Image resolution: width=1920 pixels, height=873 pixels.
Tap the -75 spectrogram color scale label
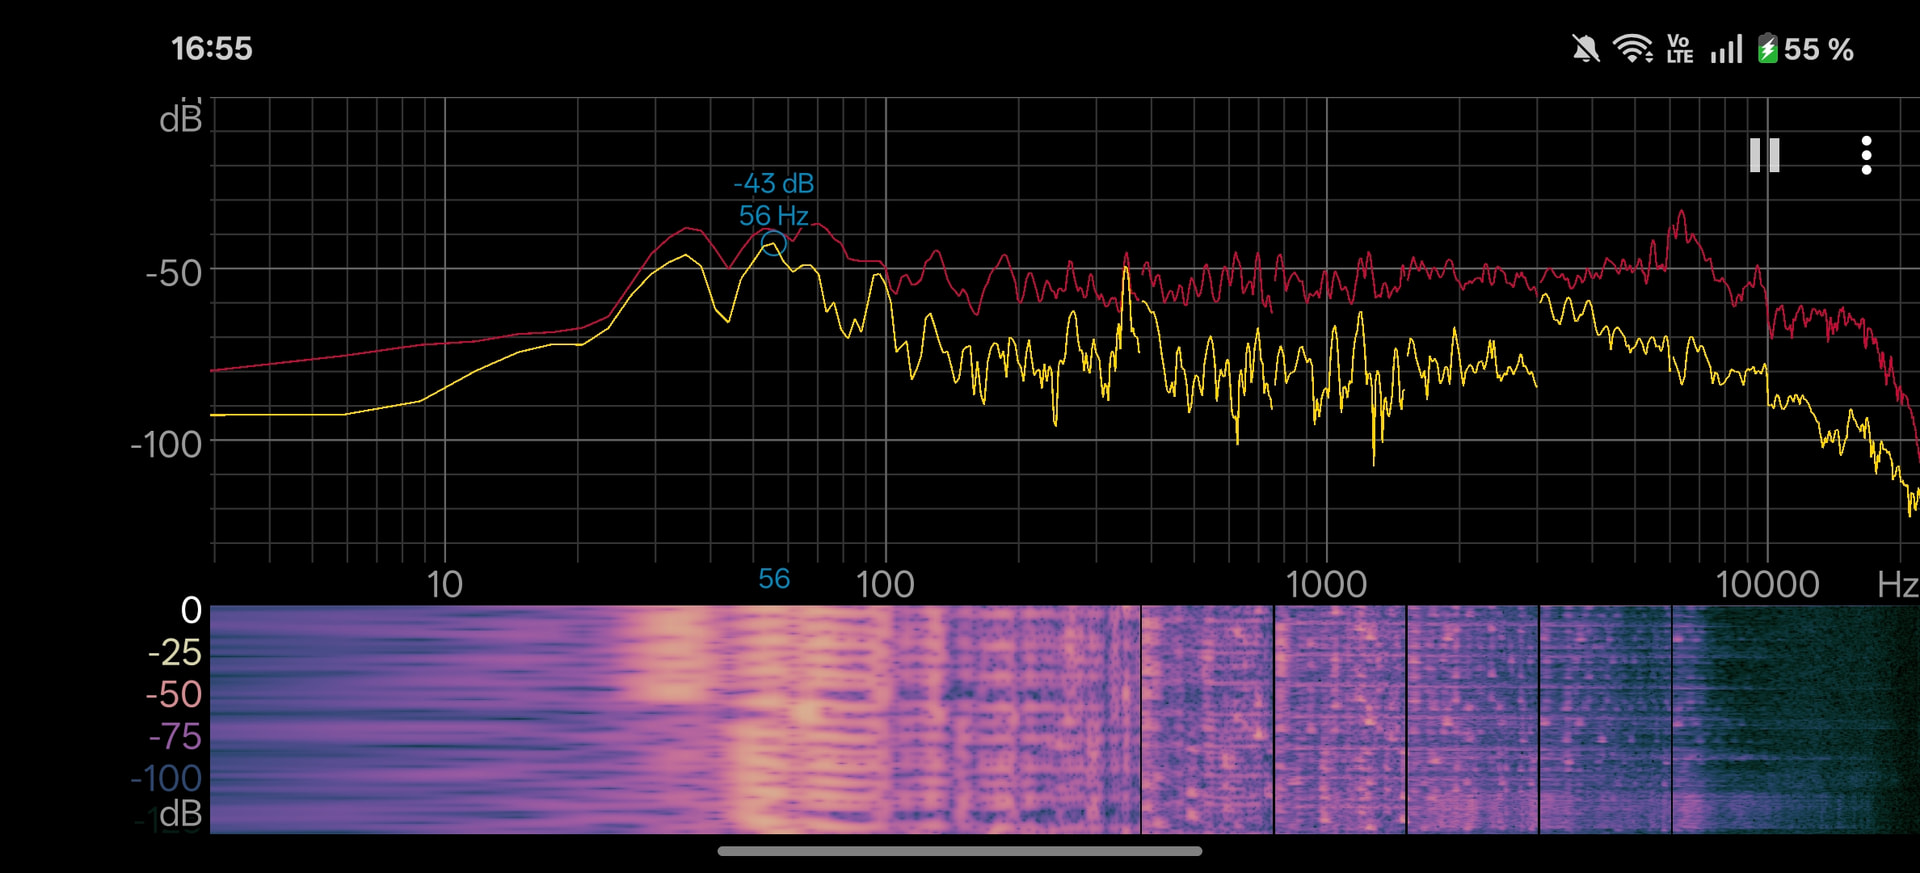click(175, 737)
